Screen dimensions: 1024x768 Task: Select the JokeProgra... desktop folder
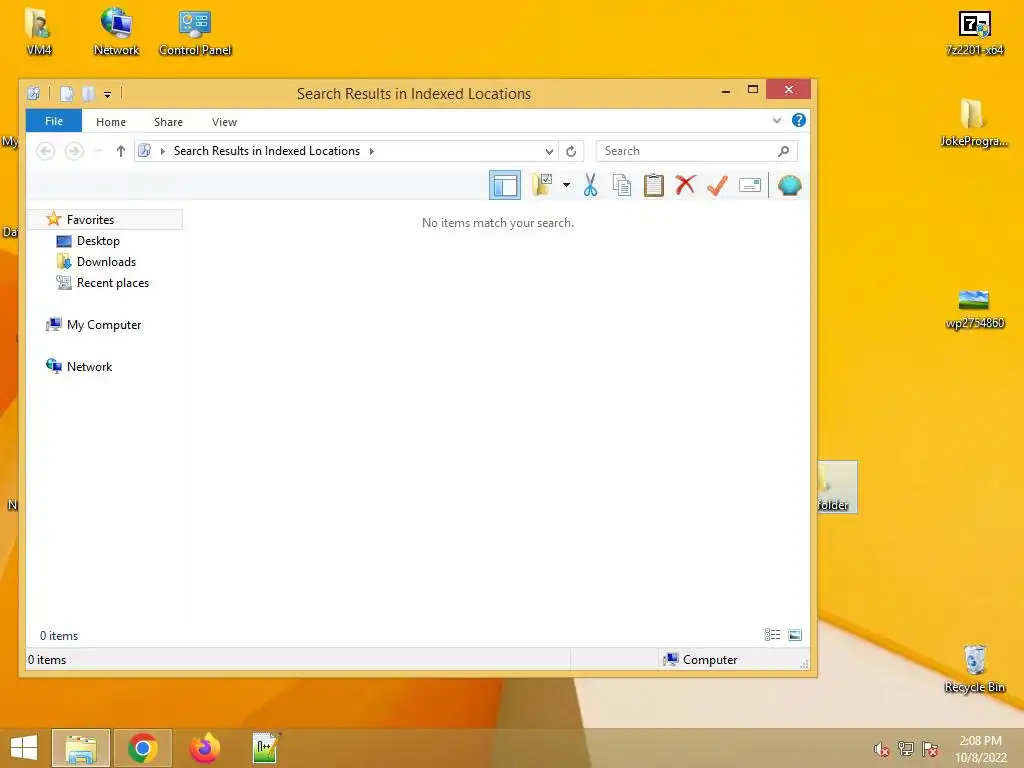point(974,123)
